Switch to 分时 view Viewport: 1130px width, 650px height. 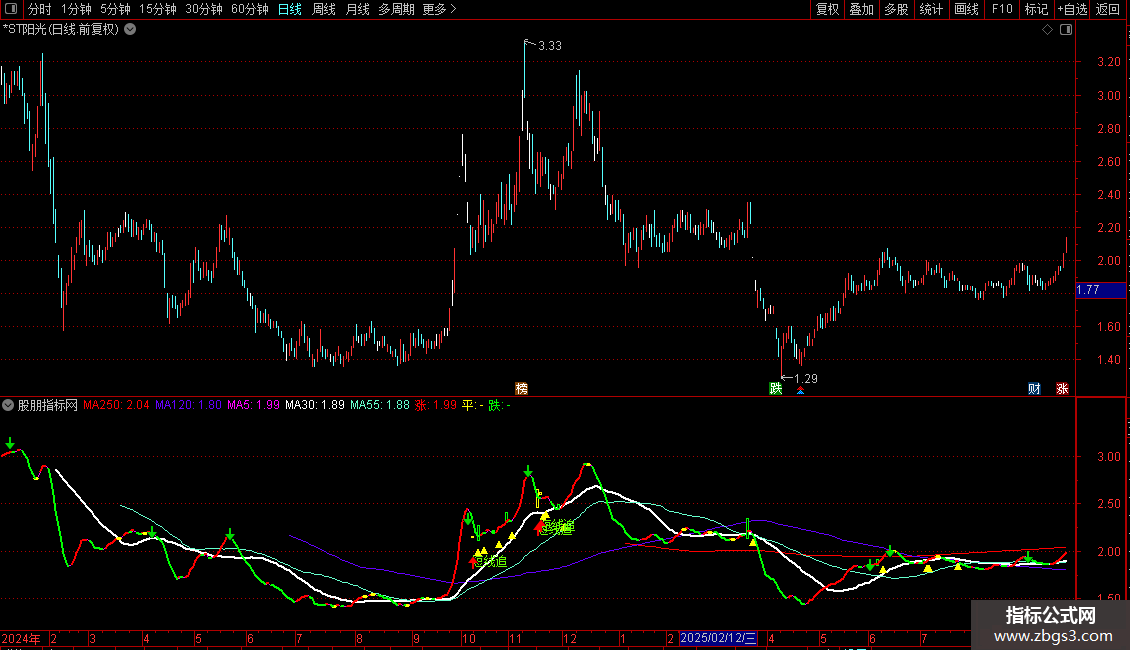pos(40,9)
